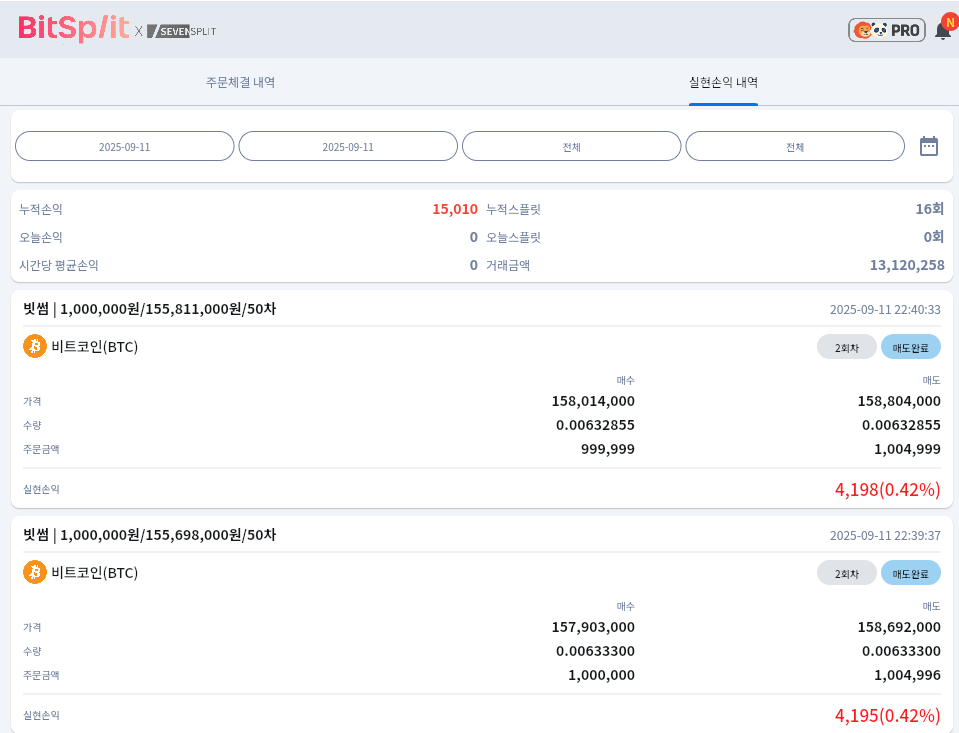Click the 누적손익 label

(41, 209)
